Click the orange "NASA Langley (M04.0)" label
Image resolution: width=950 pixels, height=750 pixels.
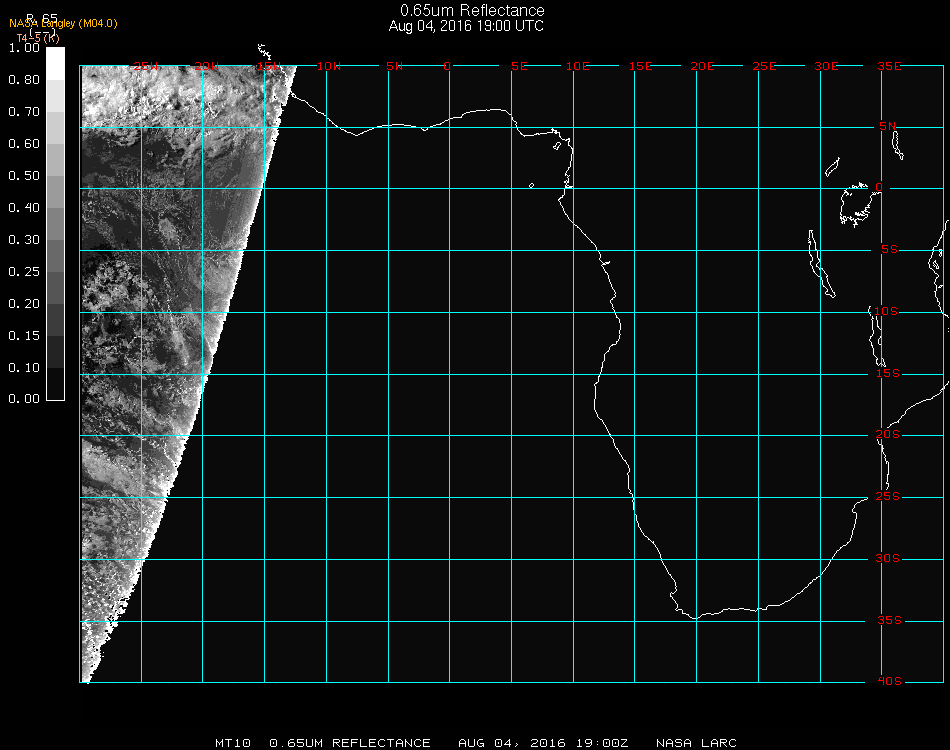pos(63,24)
